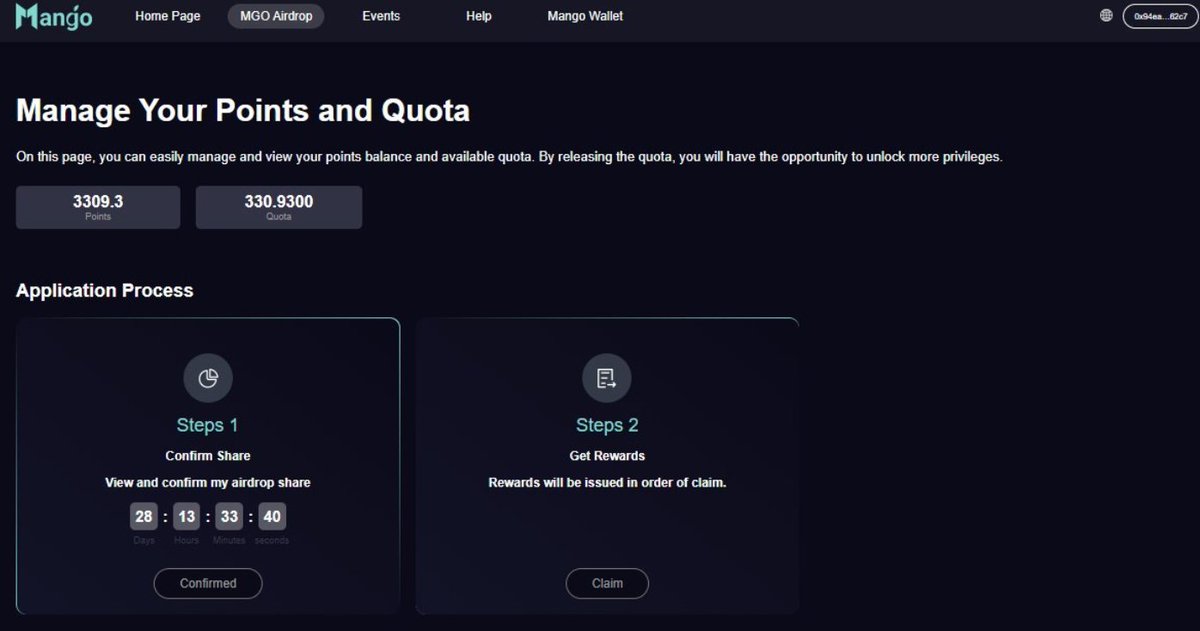The height and width of the screenshot is (631, 1200).
Task: Click the Confirm Share label
Action: [x=208, y=456]
